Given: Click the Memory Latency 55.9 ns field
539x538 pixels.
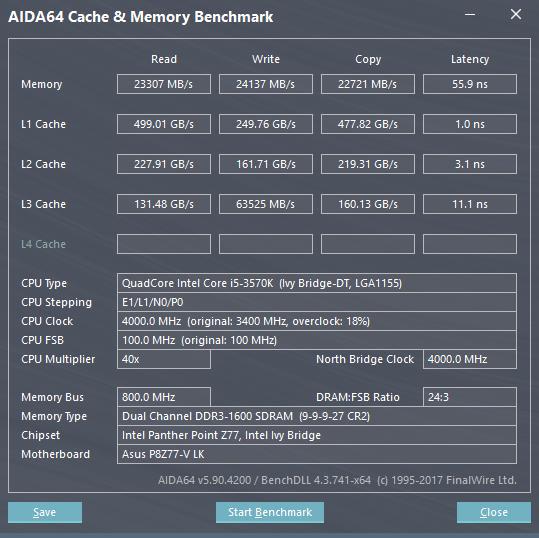Looking at the screenshot, I should coord(470,84).
